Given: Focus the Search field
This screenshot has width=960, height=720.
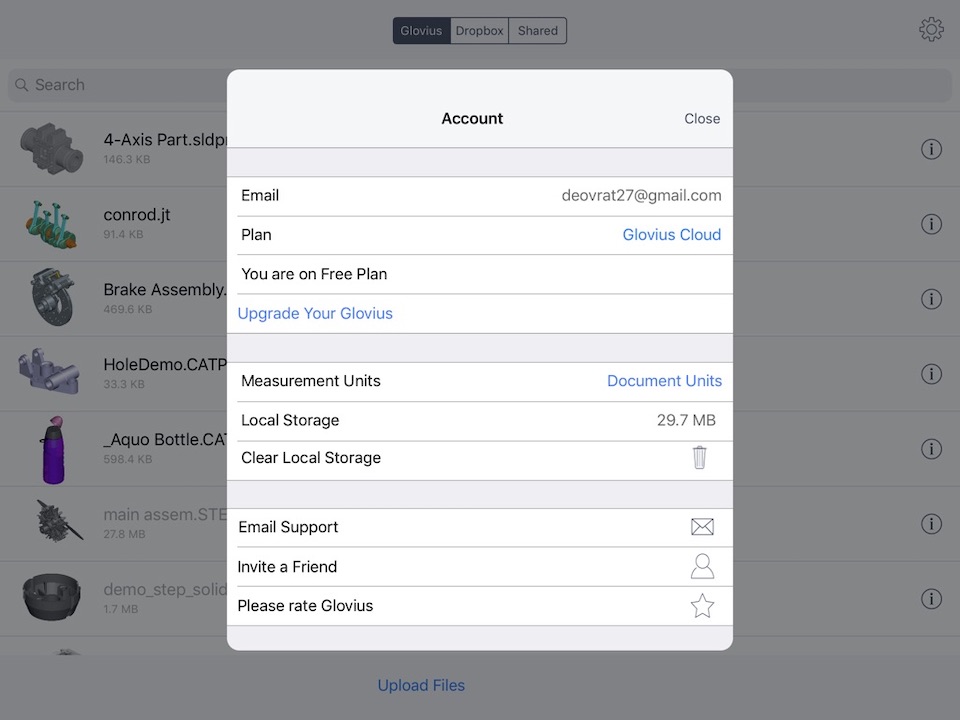Looking at the screenshot, I should click(x=116, y=85).
